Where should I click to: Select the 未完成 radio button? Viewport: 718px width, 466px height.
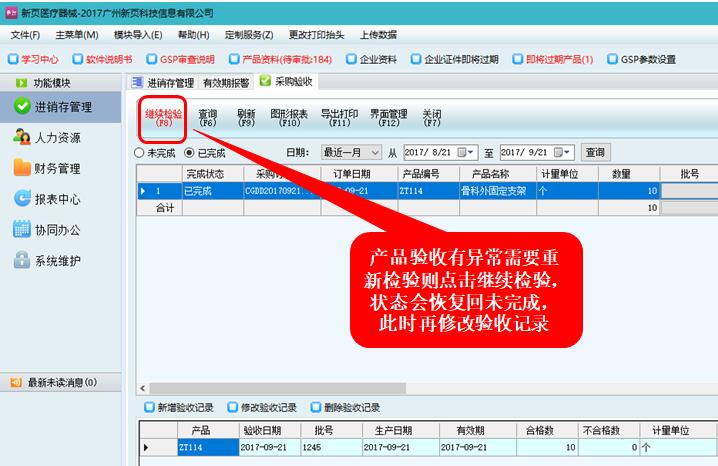click(140, 153)
